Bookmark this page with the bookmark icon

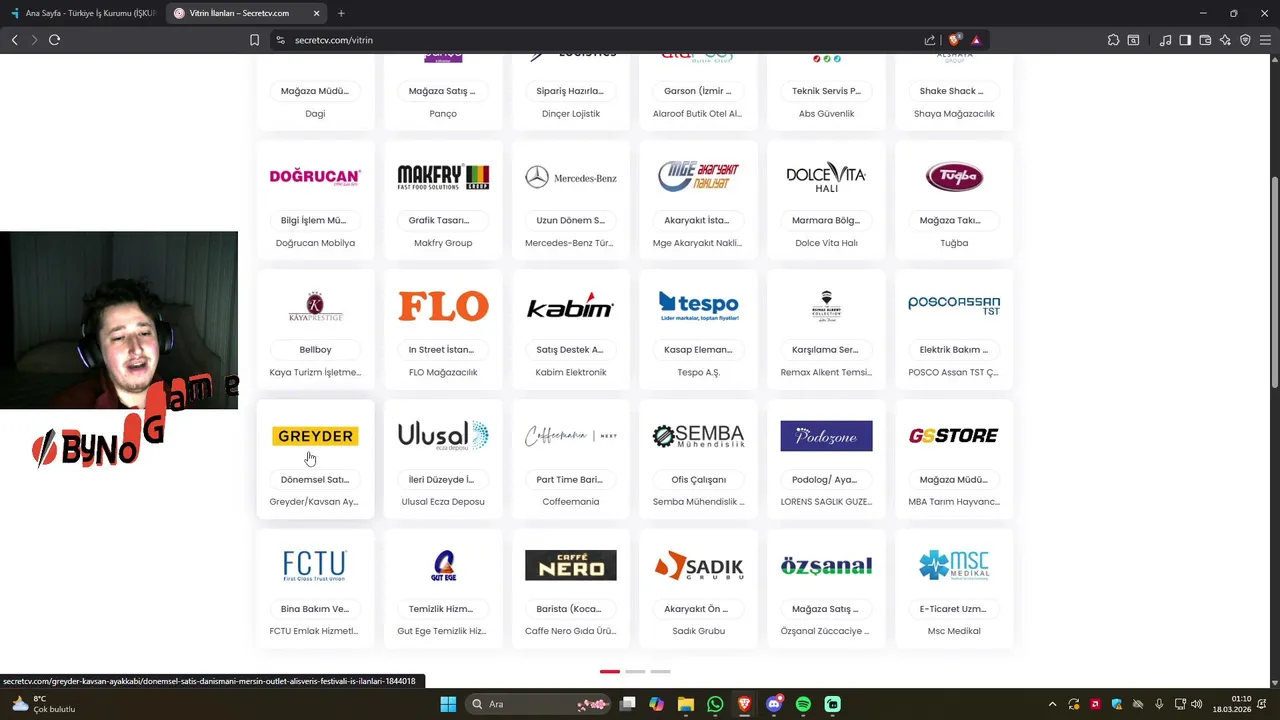coord(254,40)
